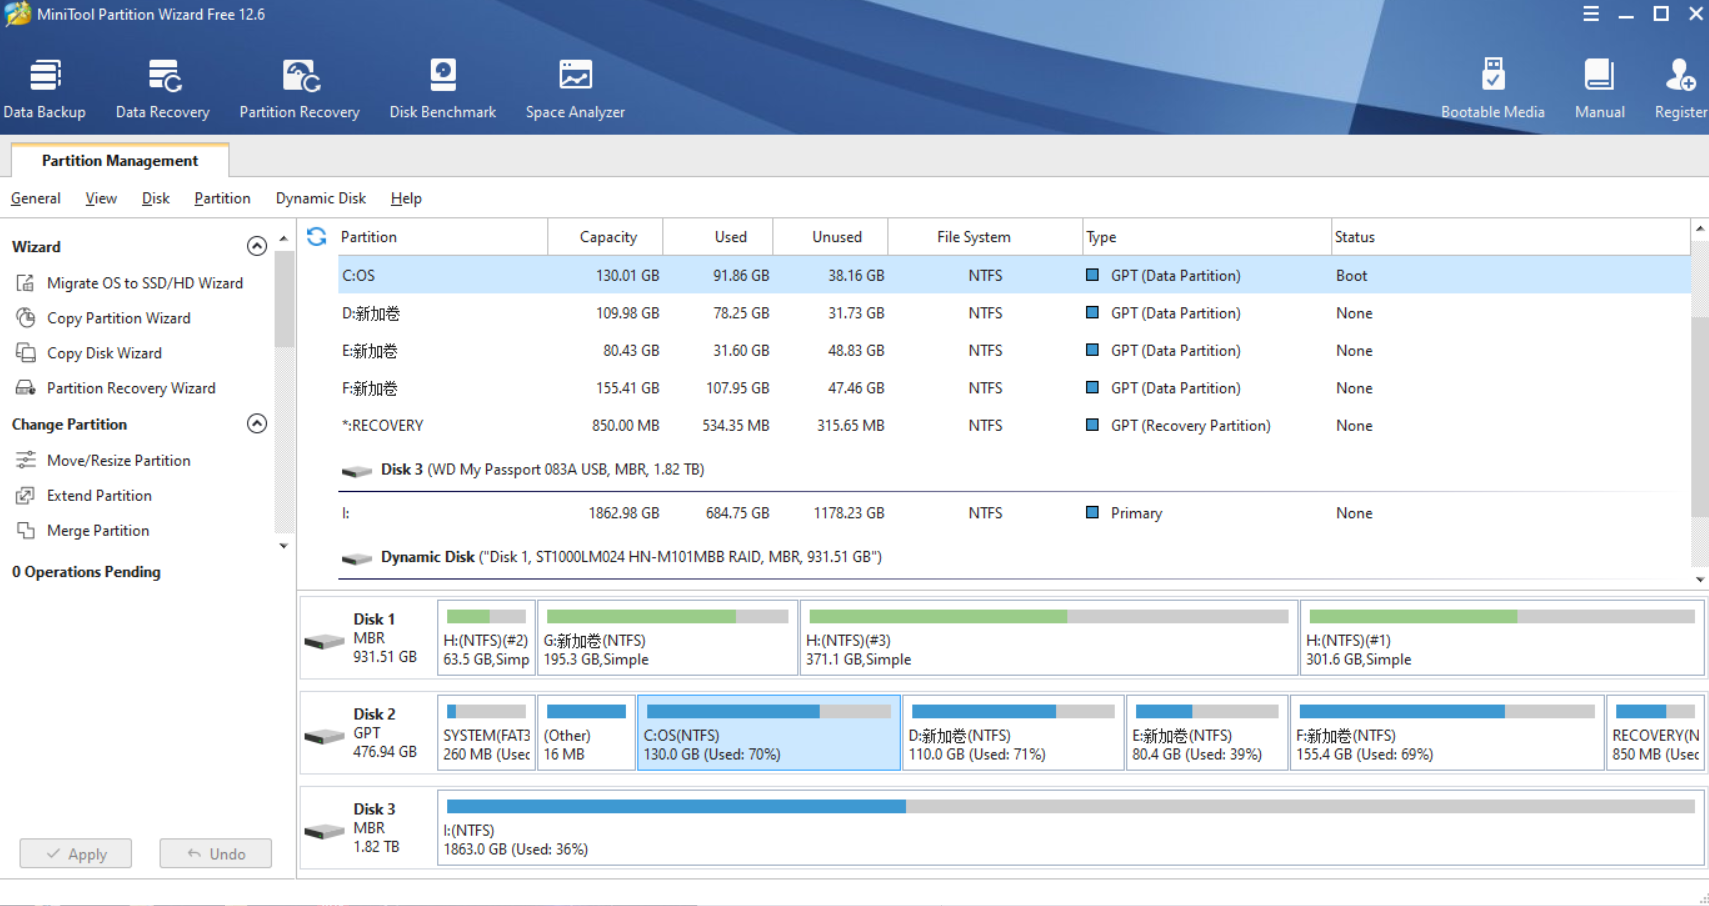Image resolution: width=1709 pixels, height=906 pixels.
Task: Choose Merge Partition option
Action: click(98, 530)
